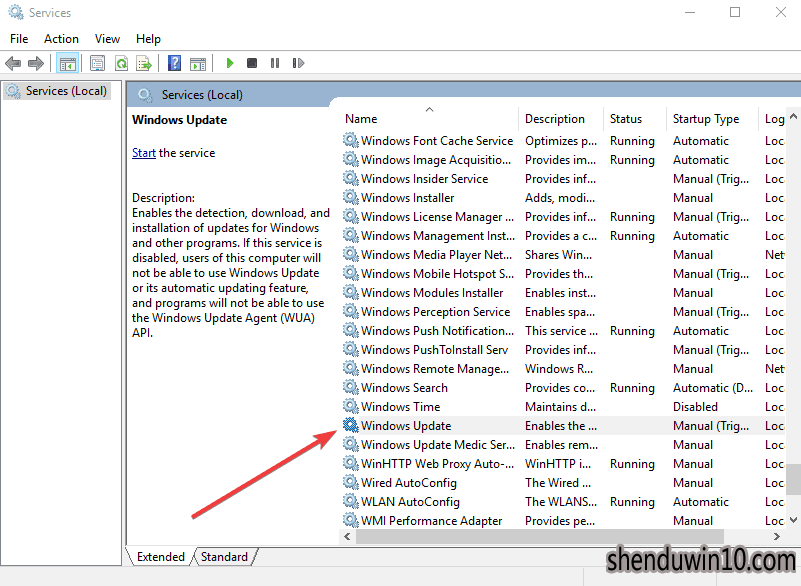This screenshot has width=801, height=586.
Task: Click the Refresh toolbar icon
Action: (122, 63)
